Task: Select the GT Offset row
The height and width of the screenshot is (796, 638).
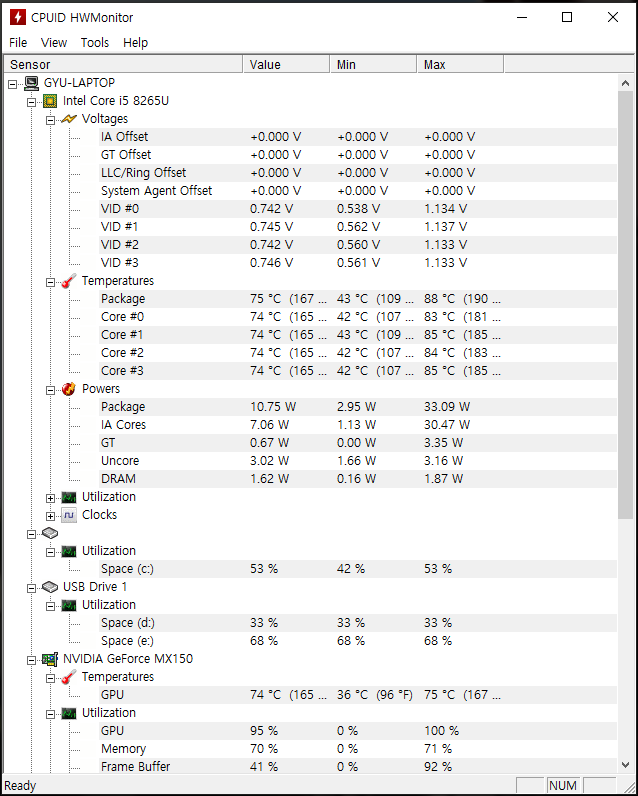Action: (358, 155)
